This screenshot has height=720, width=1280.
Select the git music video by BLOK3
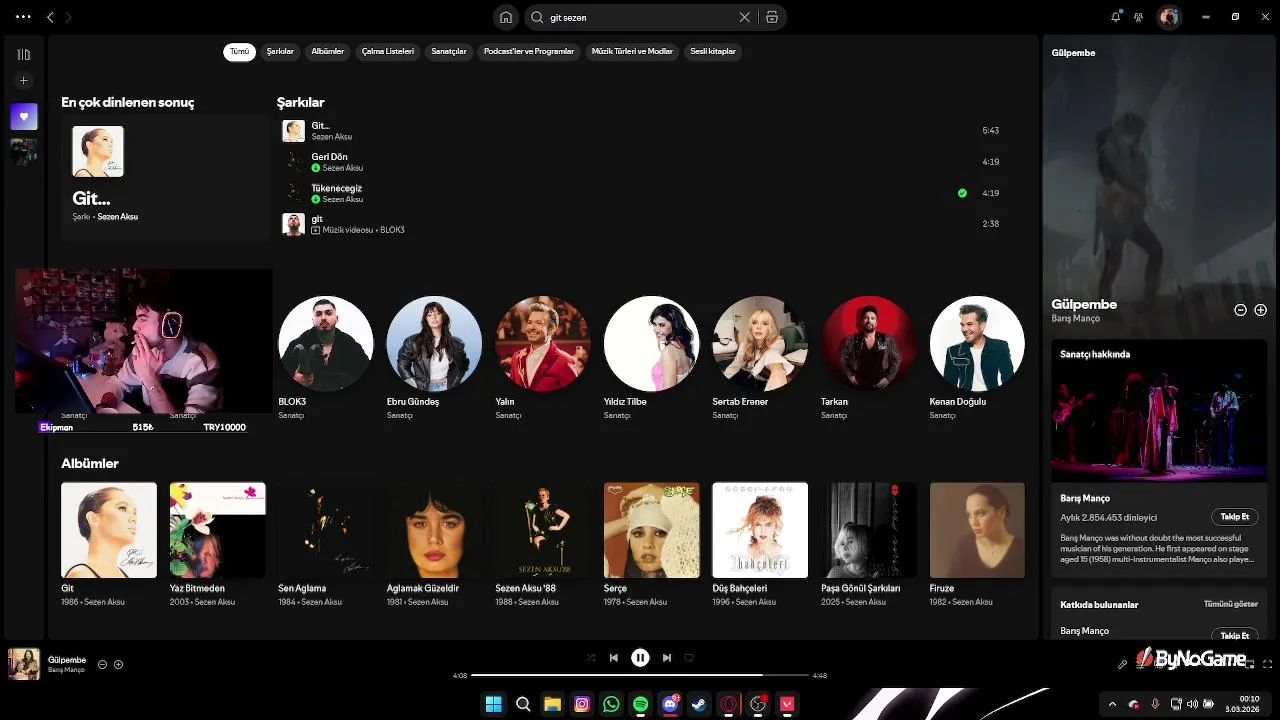pos(640,224)
